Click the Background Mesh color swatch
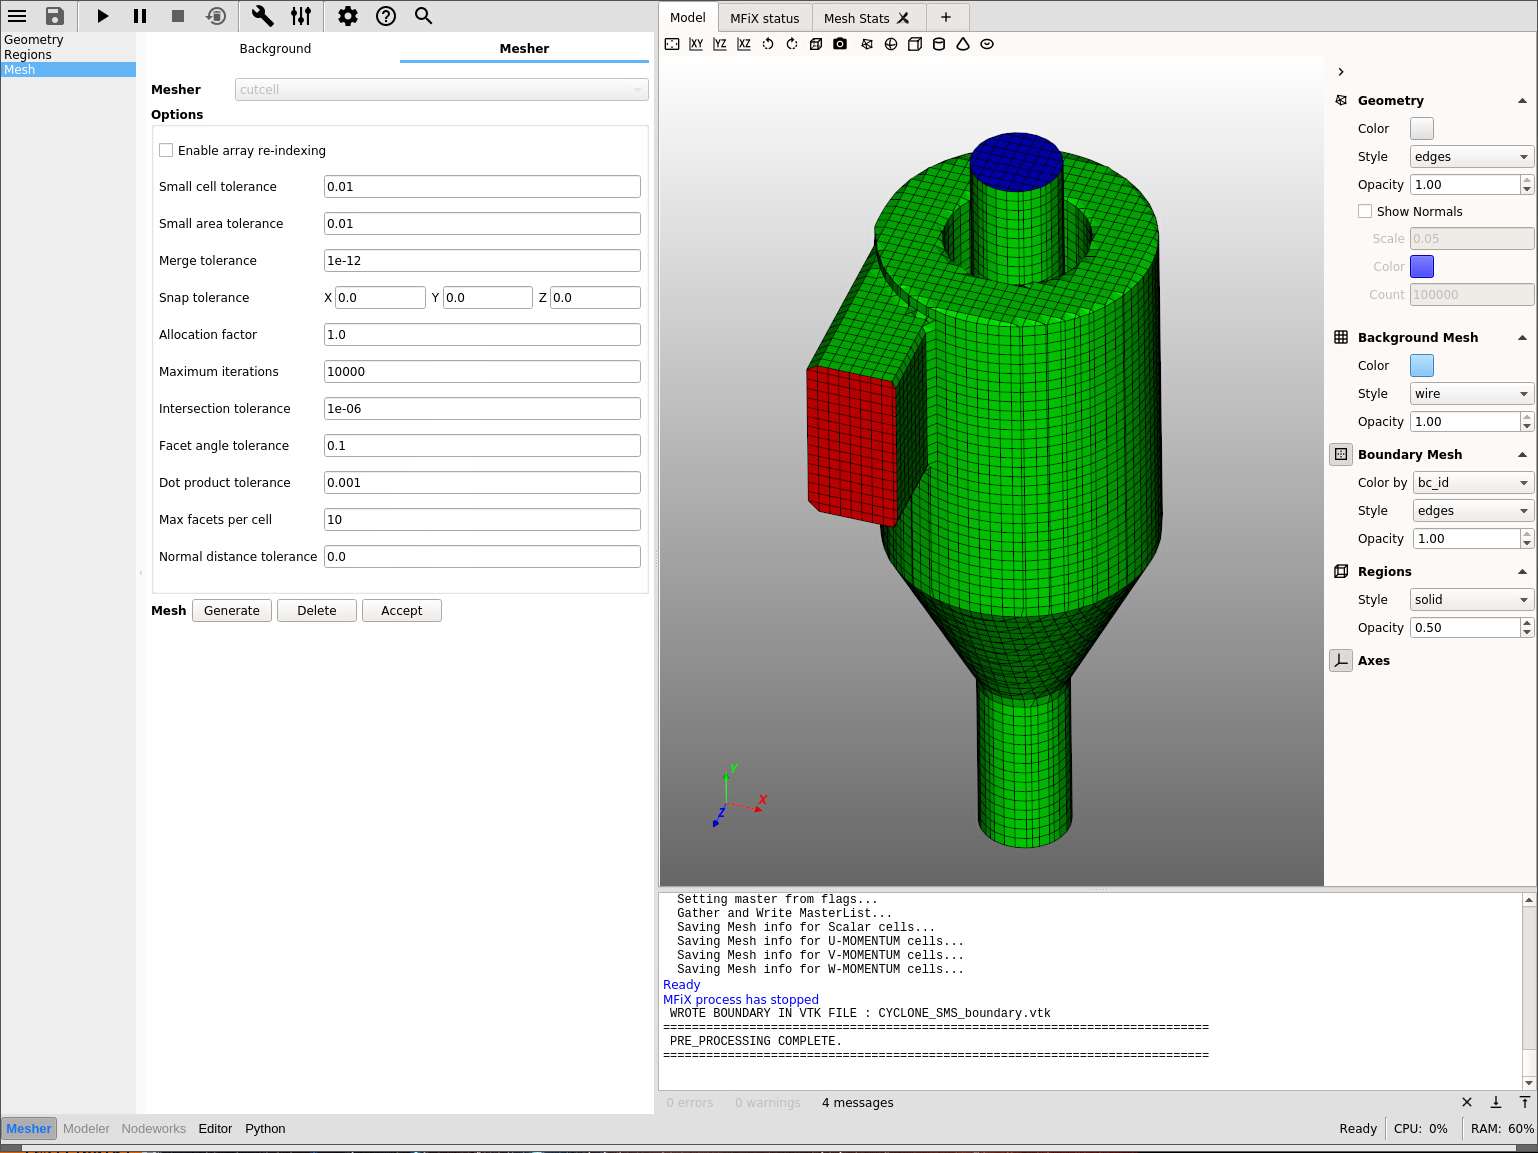The width and height of the screenshot is (1538, 1153). pos(1422,366)
